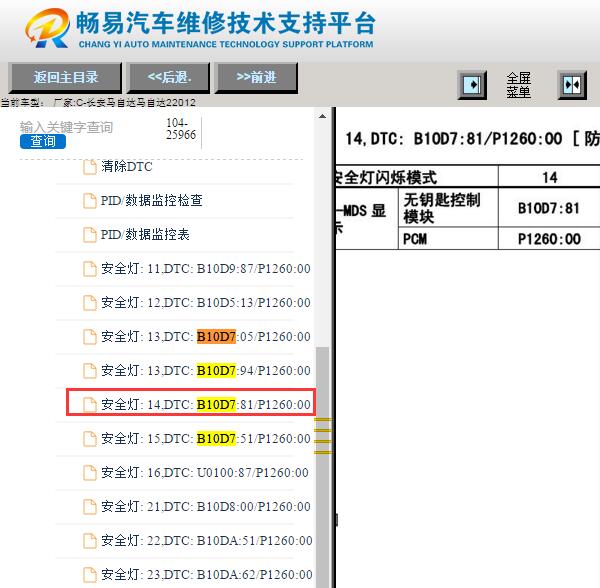Click document icon beside B10D7:94 entry
The width and height of the screenshot is (600, 588).
tap(90, 371)
